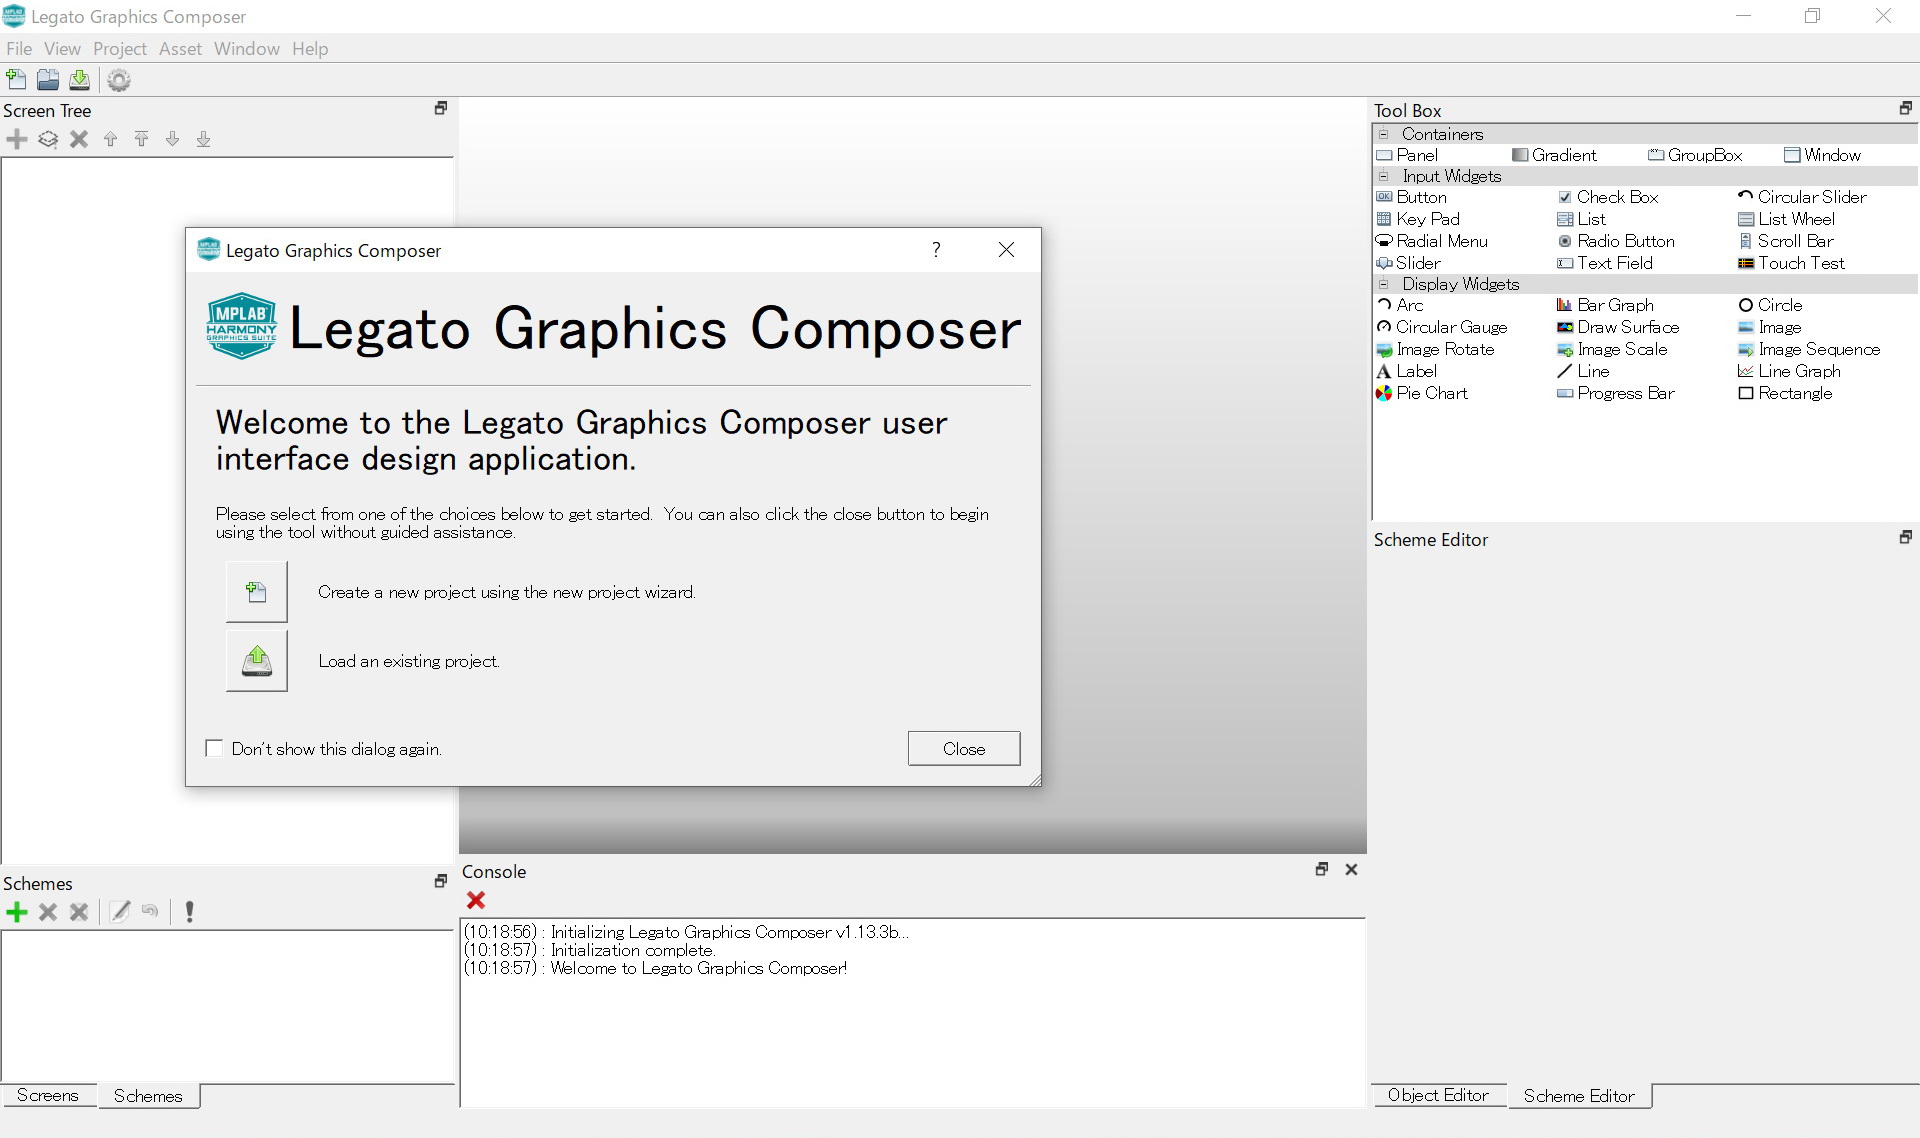This screenshot has height=1138, width=1920.
Task: Collapse the Containers section in Tool Box
Action: coord(1384,134)
